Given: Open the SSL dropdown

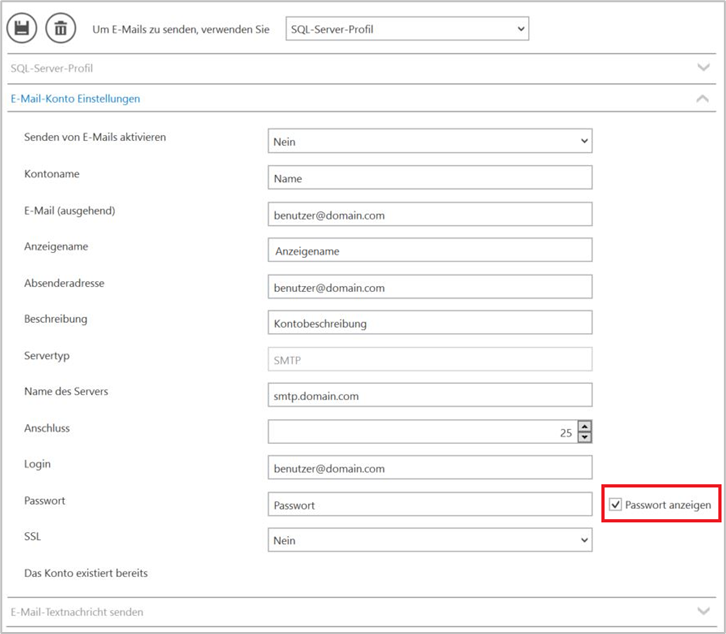Looking at the screenshot, I should [x=430, y=540].
